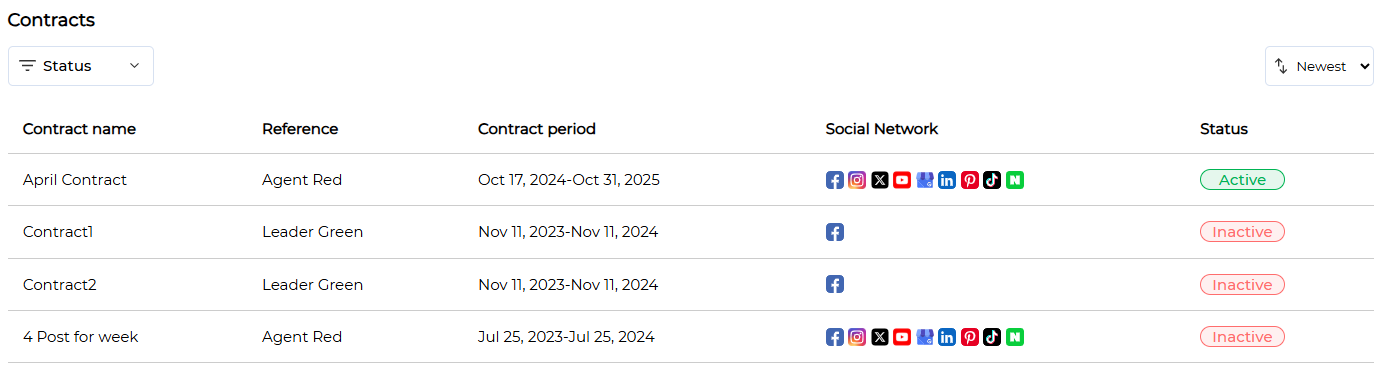This screenshot has height=380, width=1398.
Task: Open the 4 Post for week contract
Action: click(81, 337)
